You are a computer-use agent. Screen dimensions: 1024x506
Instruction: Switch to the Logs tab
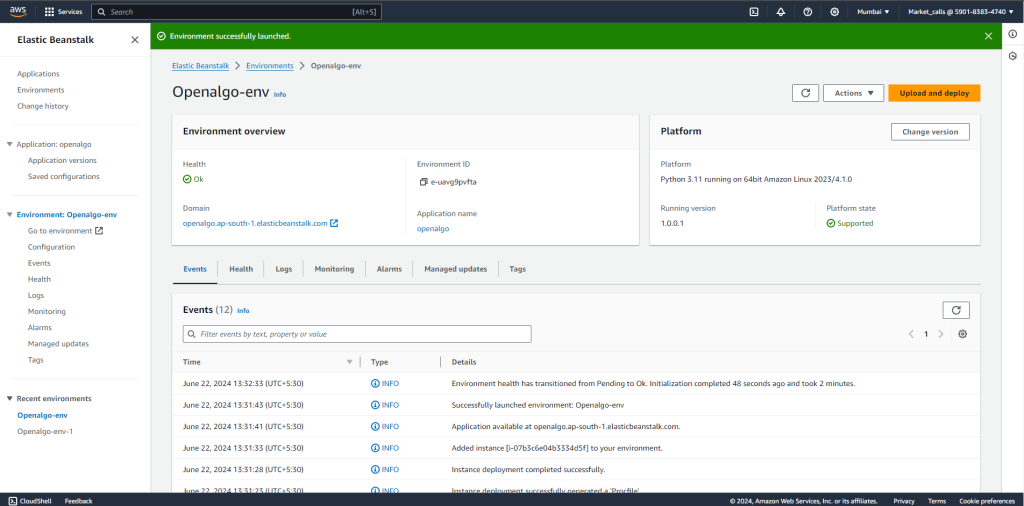pyautogui.click(x=284, y=269)
